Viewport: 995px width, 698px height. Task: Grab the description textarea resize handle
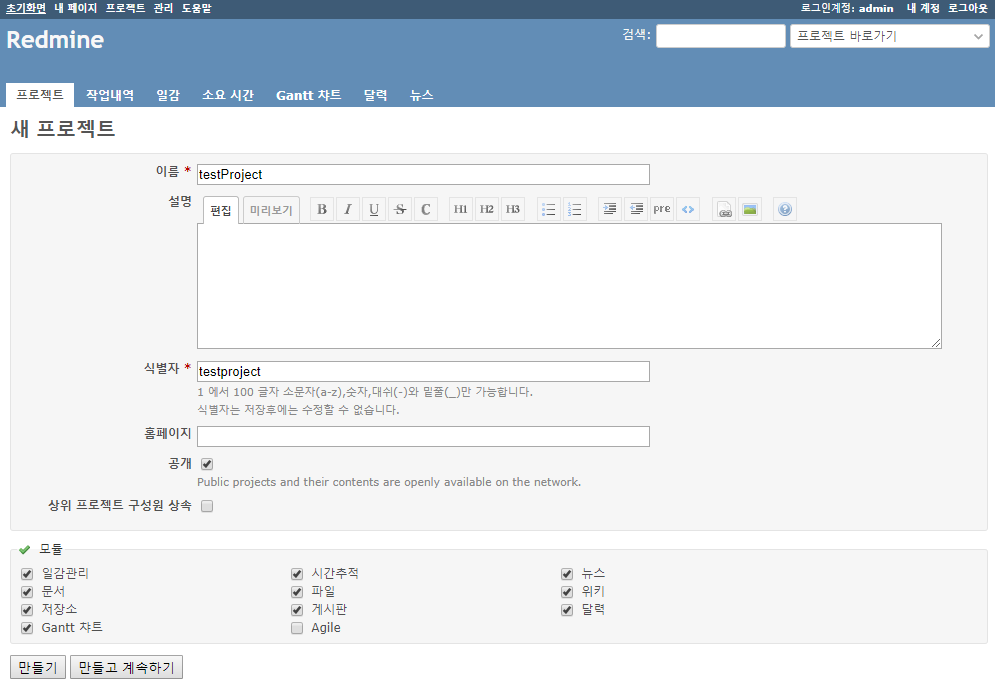point(936,343)
